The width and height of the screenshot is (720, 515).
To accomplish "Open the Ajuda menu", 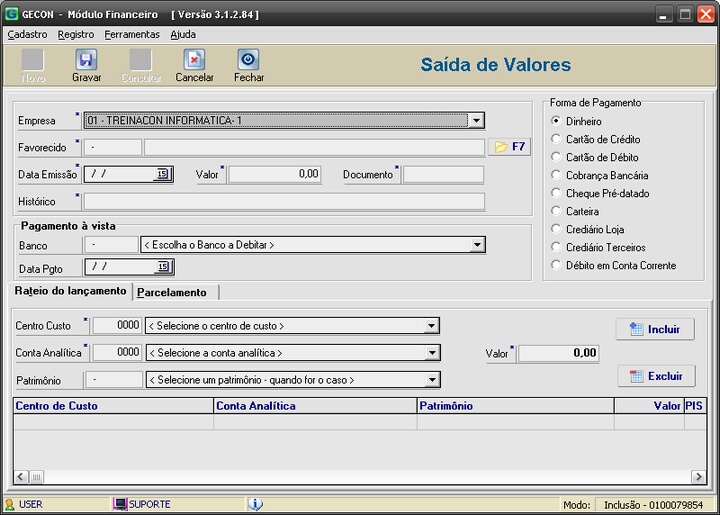I will pos(183,34).
